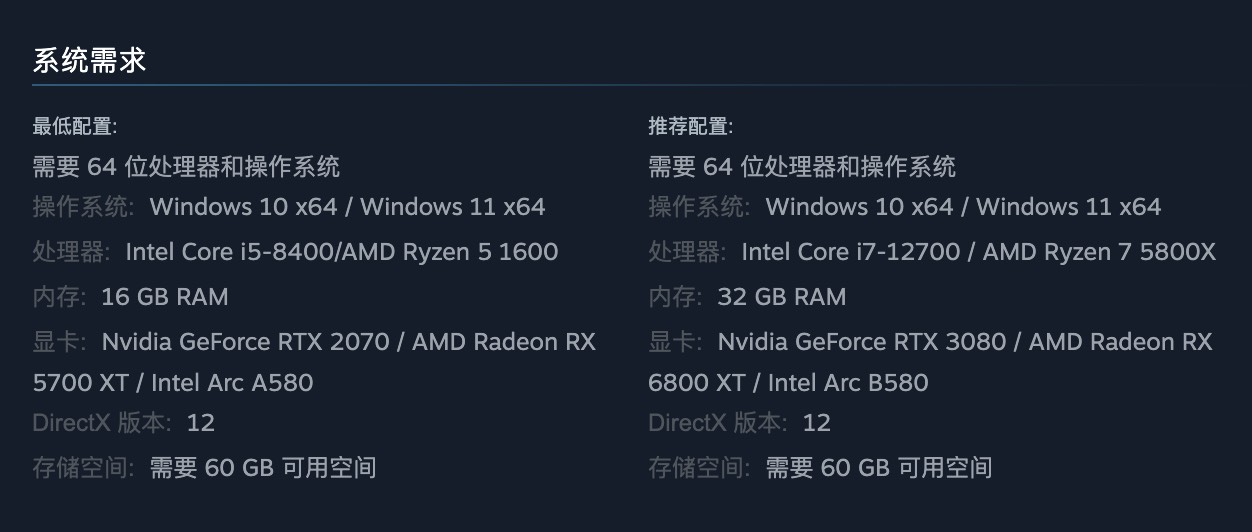
Task: Click the Nvidia GeForce RTX 3080 text
Action: [x=861, y=342]
